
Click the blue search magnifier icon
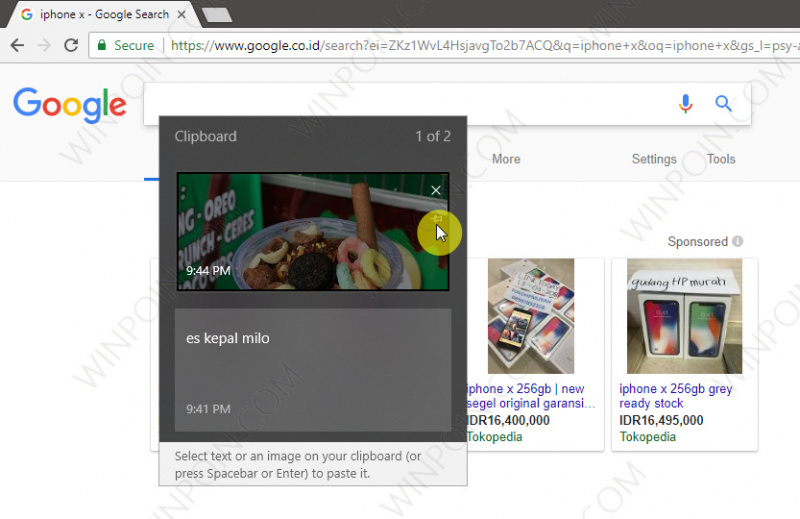(723, 104)
